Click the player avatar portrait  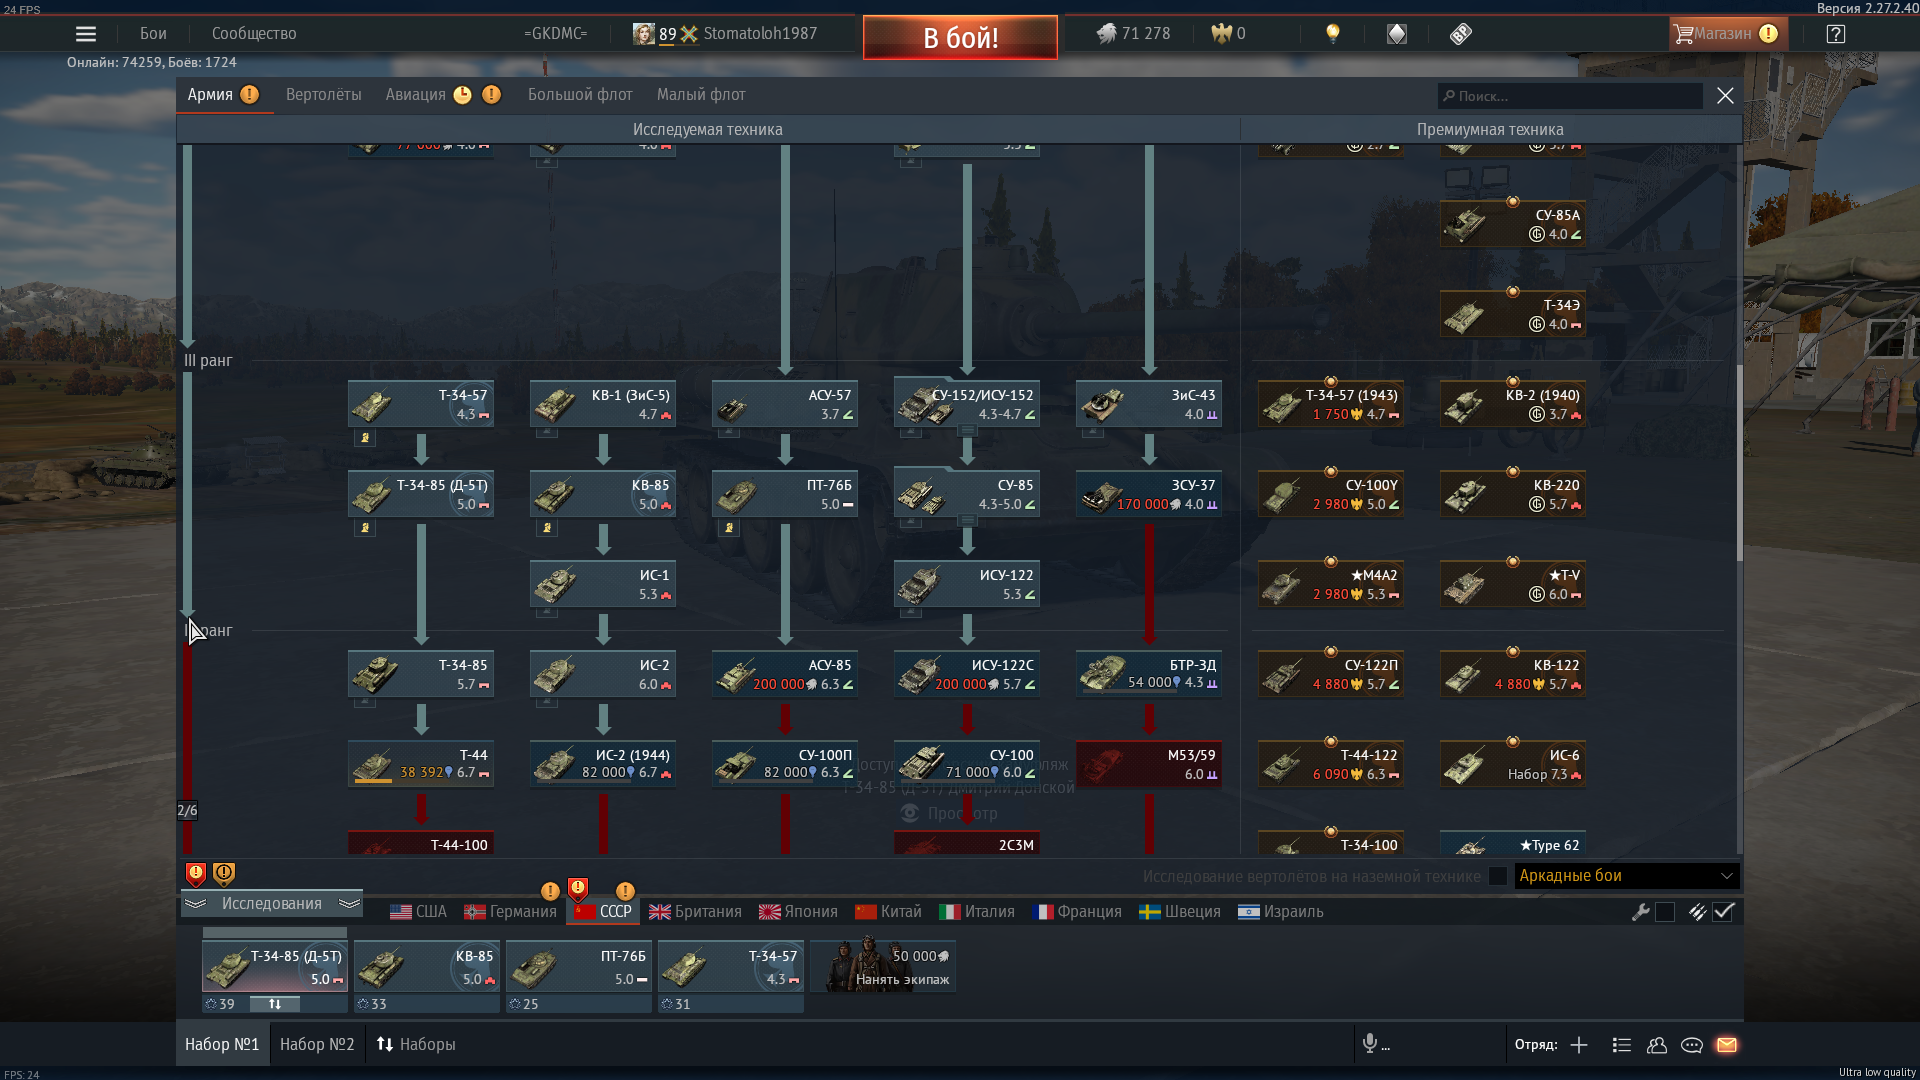[x=644, y=34]
